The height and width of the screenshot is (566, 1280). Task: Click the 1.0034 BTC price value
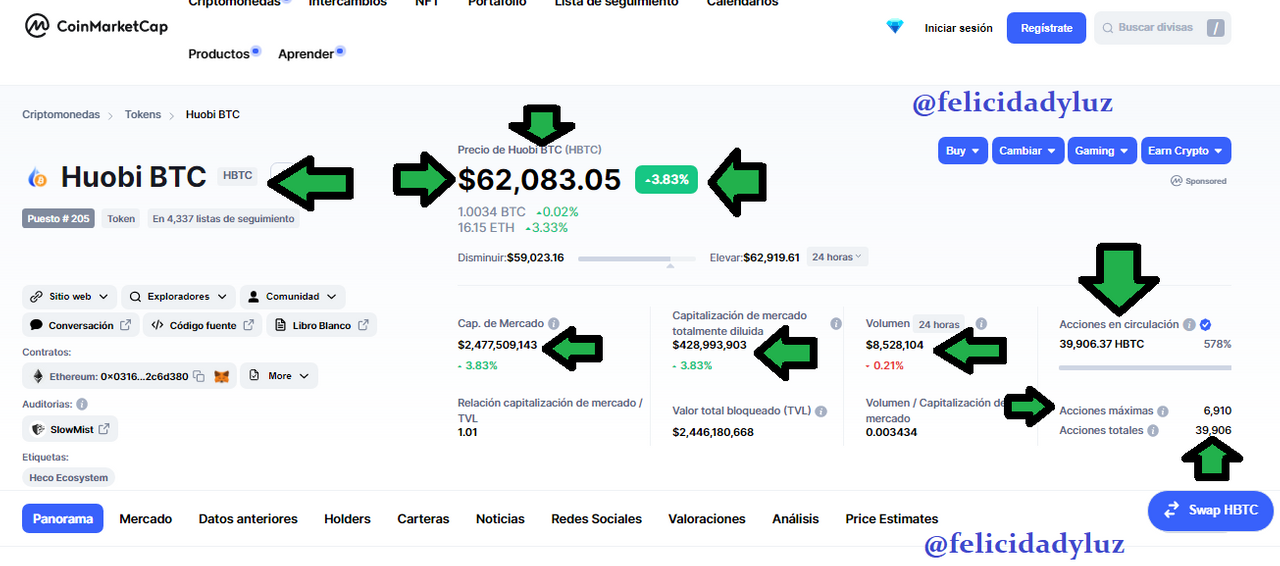coord(492,212)
